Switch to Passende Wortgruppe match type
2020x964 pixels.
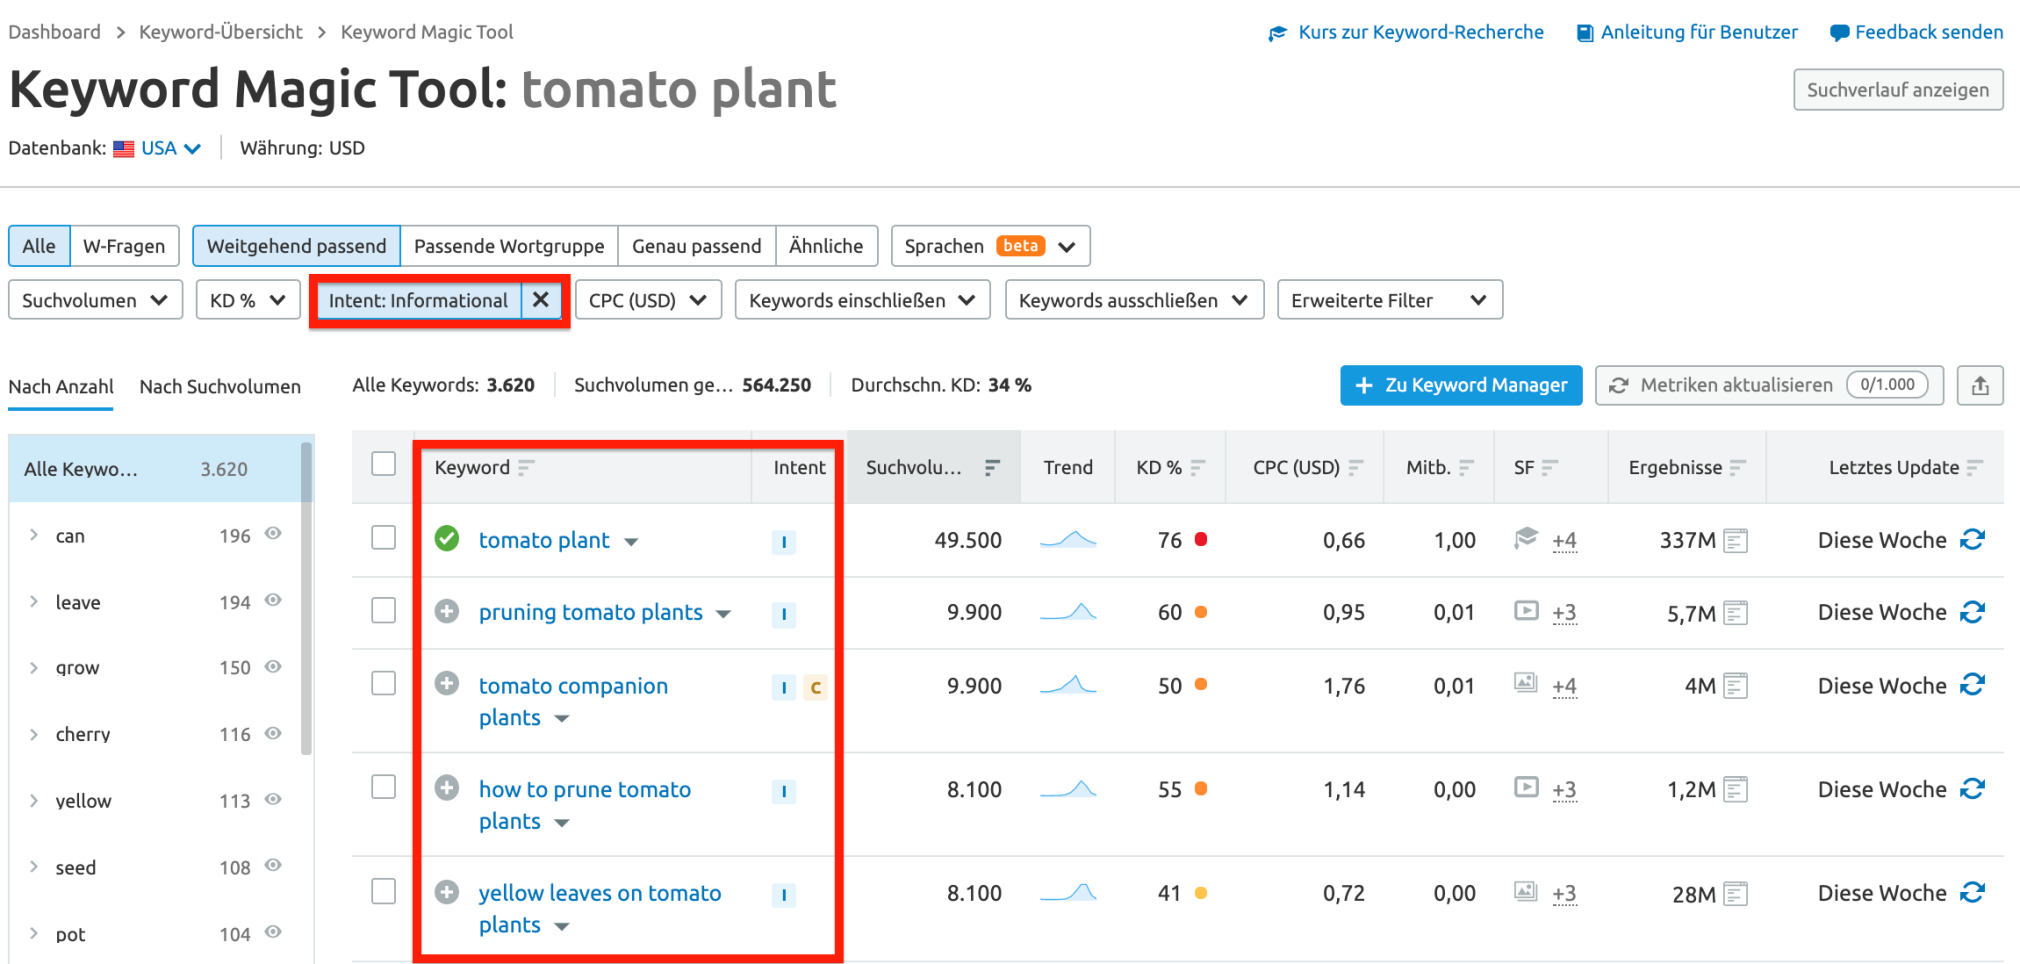509,246
